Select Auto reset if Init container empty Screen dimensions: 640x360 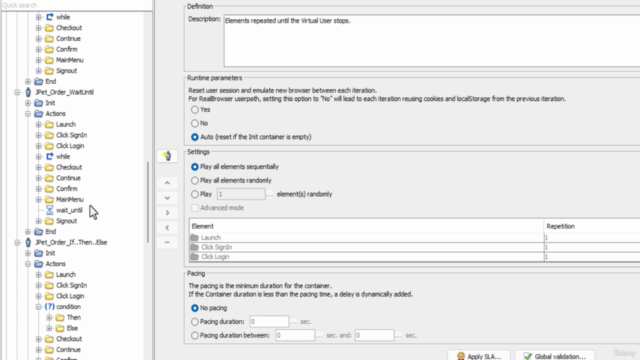coord(195,137)
